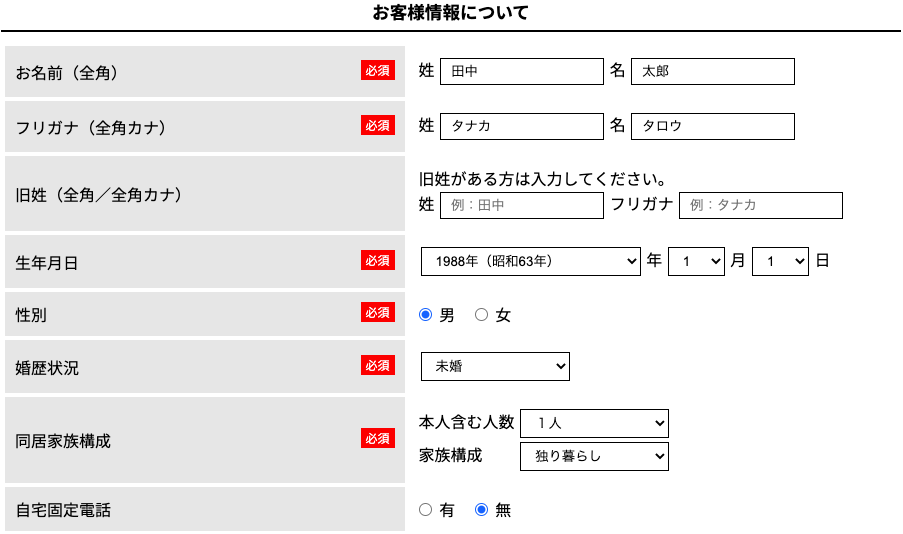Open the birth year dropdown showing 1988年
Image resolution: width=903 pixels, height=534 pixels.
(x=530, y=261)
